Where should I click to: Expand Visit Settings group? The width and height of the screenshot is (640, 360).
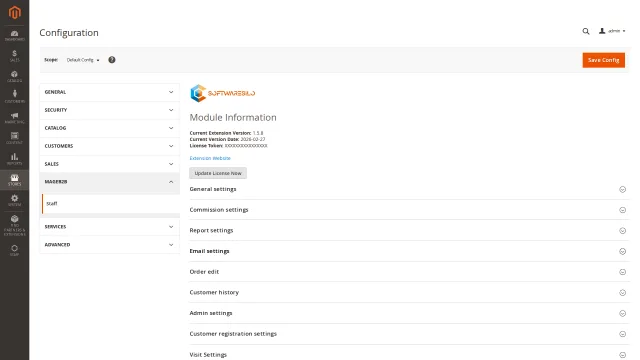[409, 355]
